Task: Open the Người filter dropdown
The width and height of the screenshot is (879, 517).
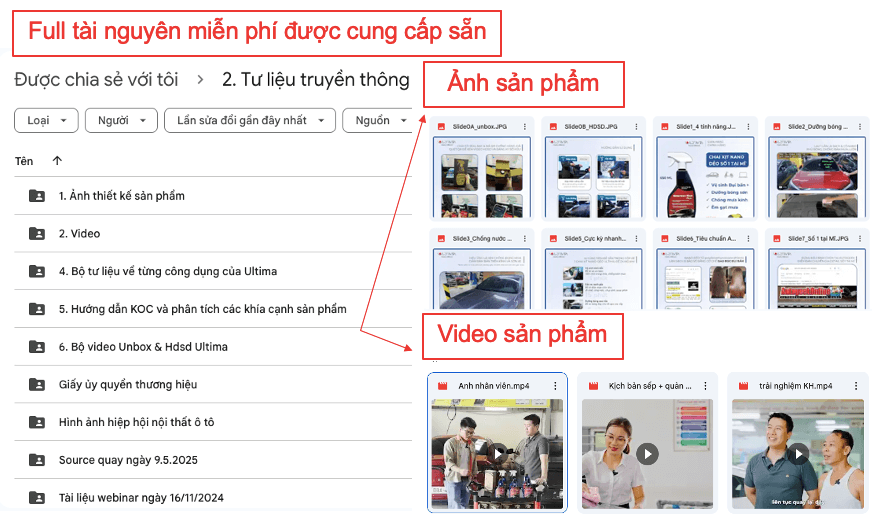Action: (x=121, y=121)
